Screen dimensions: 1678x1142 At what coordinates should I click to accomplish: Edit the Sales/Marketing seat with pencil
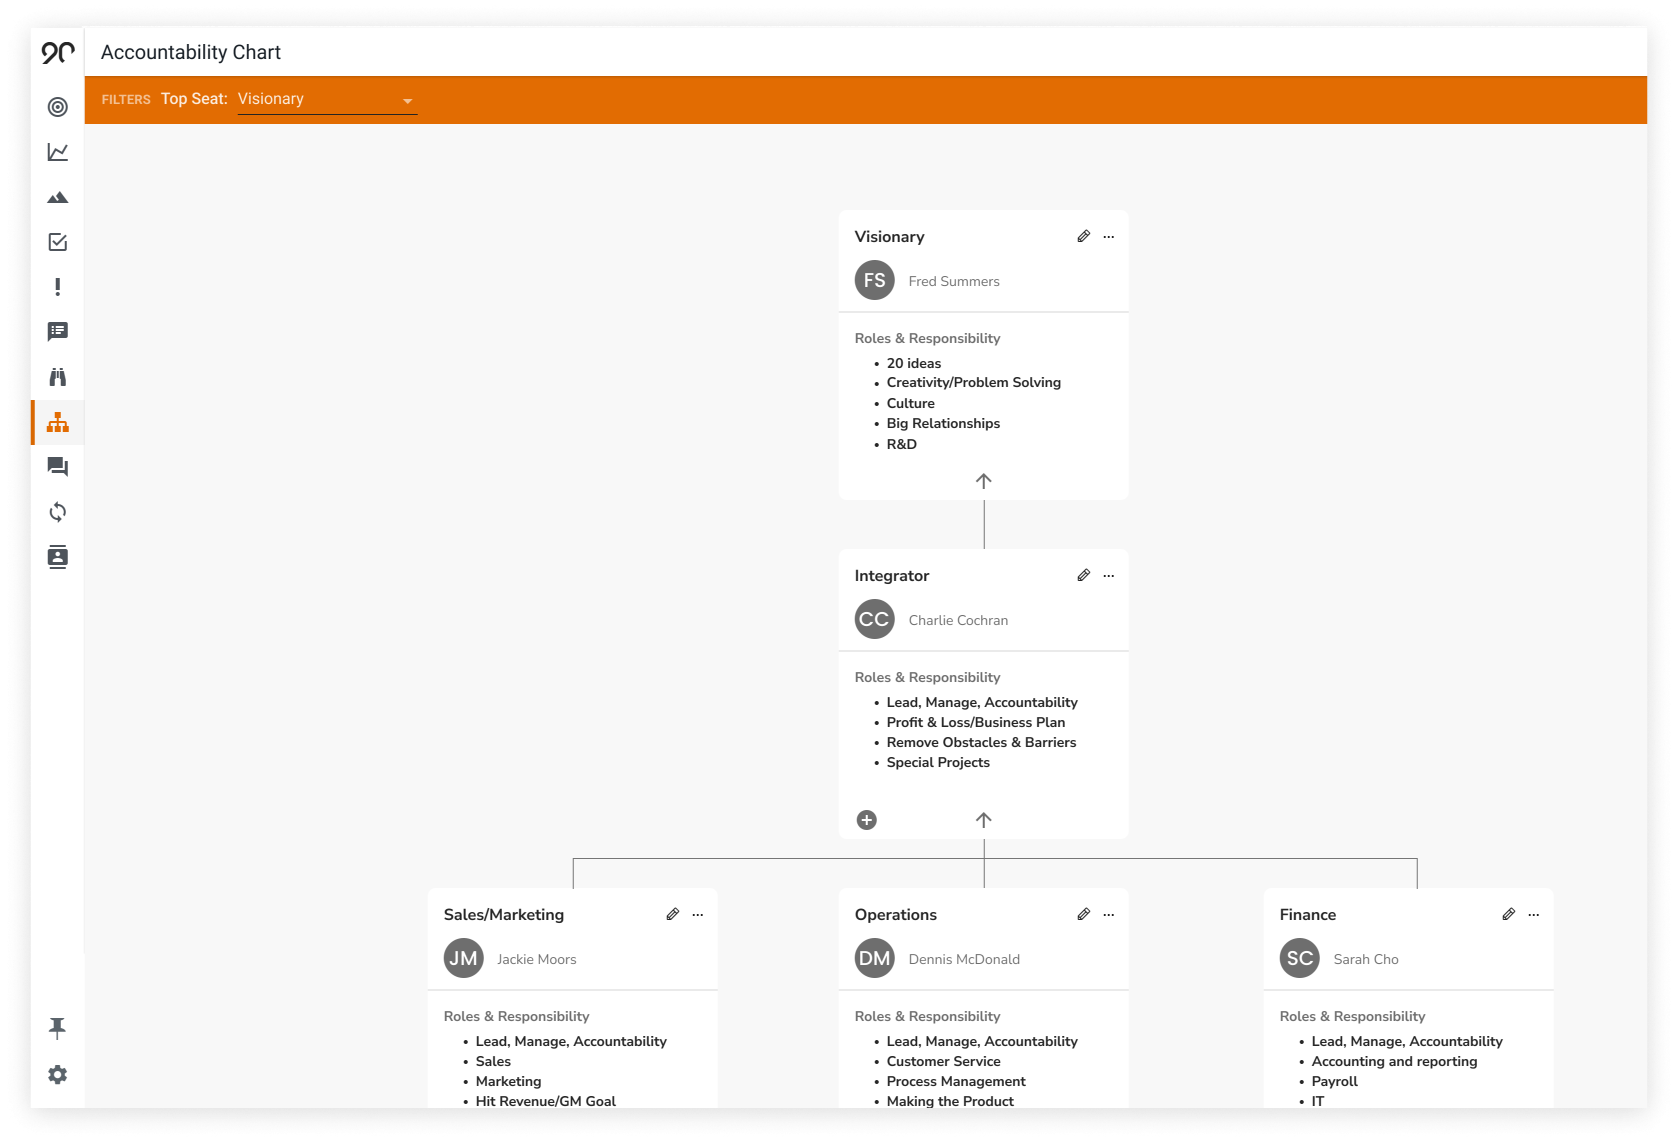point(672,915)
